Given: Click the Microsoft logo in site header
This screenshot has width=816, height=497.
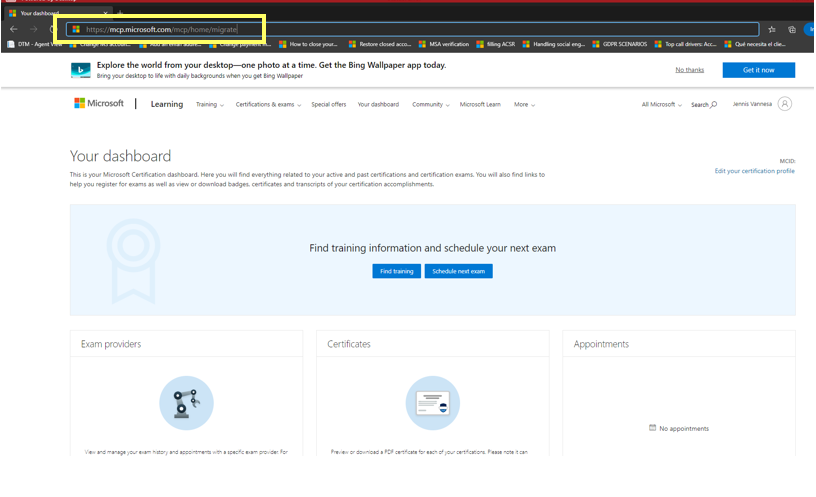Looking at the screenshot, I should click(99, 103).
